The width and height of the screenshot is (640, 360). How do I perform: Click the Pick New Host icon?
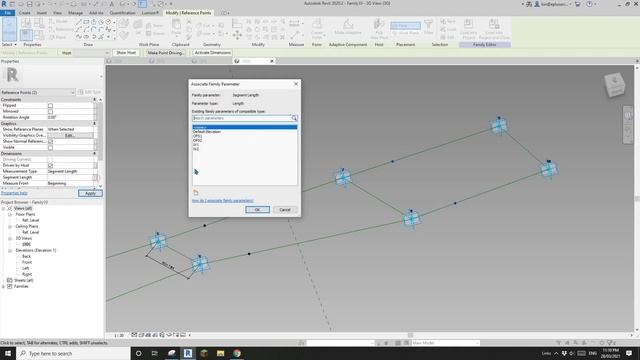tap(379, 29)
